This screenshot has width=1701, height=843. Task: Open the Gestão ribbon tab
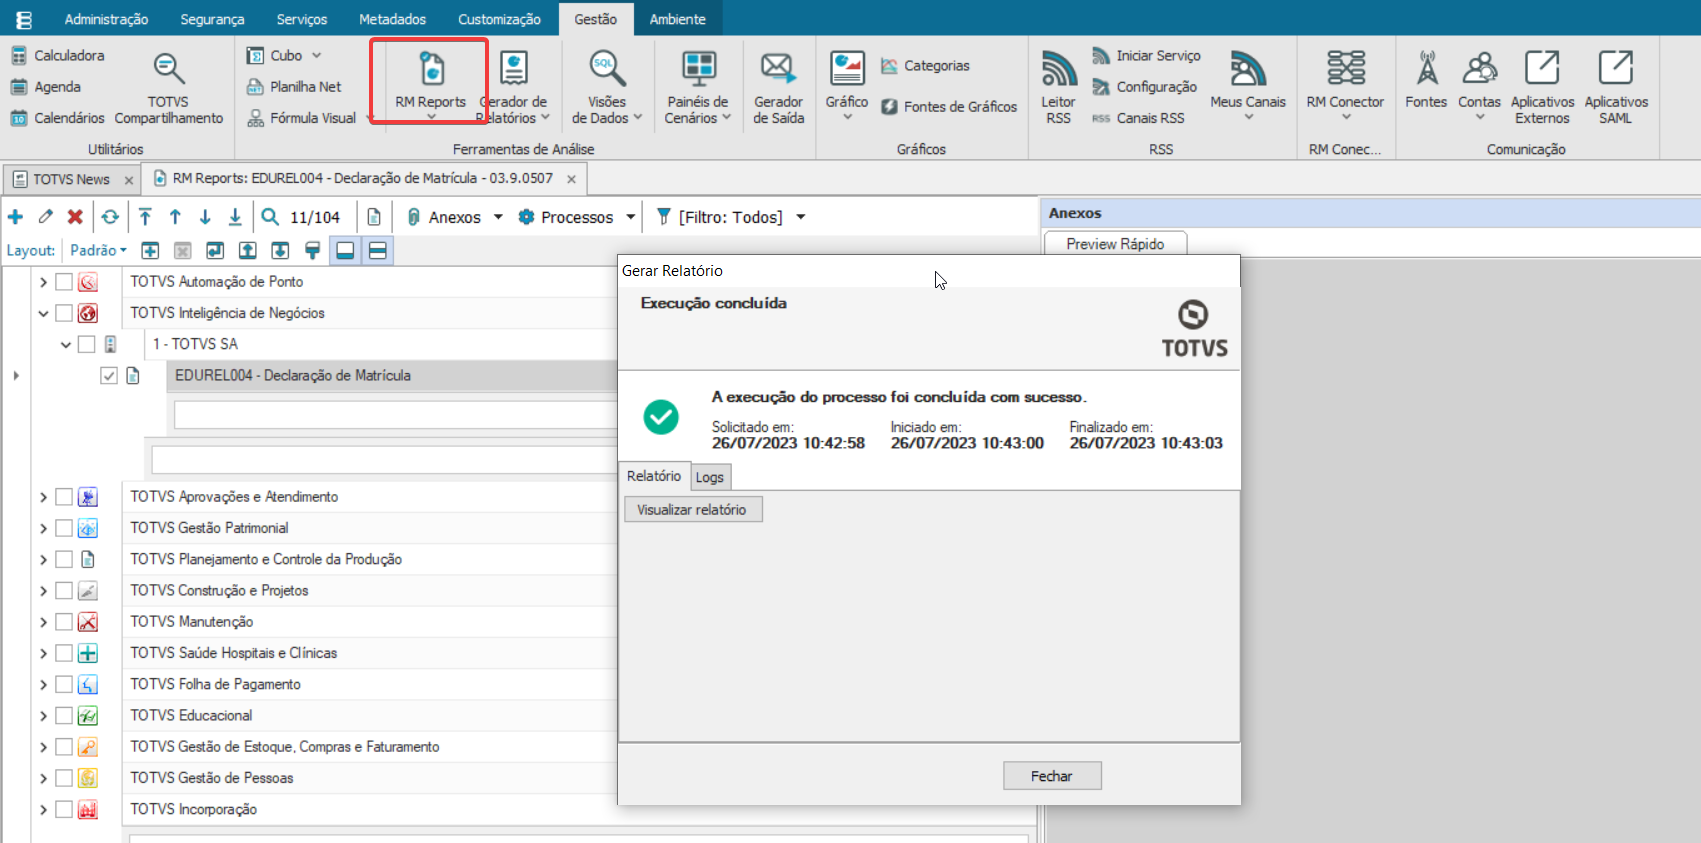pyautogui.click(x=595, y=19)
